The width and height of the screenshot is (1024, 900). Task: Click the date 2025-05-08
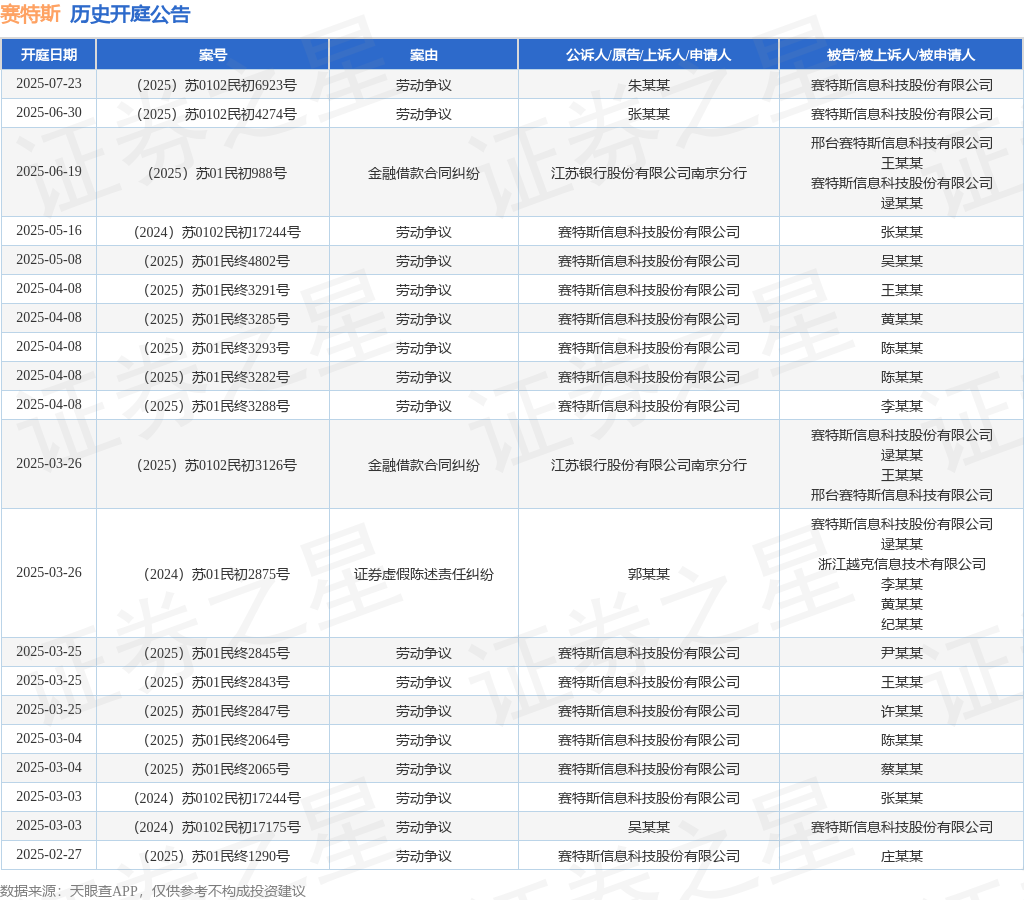coord(49,259)
